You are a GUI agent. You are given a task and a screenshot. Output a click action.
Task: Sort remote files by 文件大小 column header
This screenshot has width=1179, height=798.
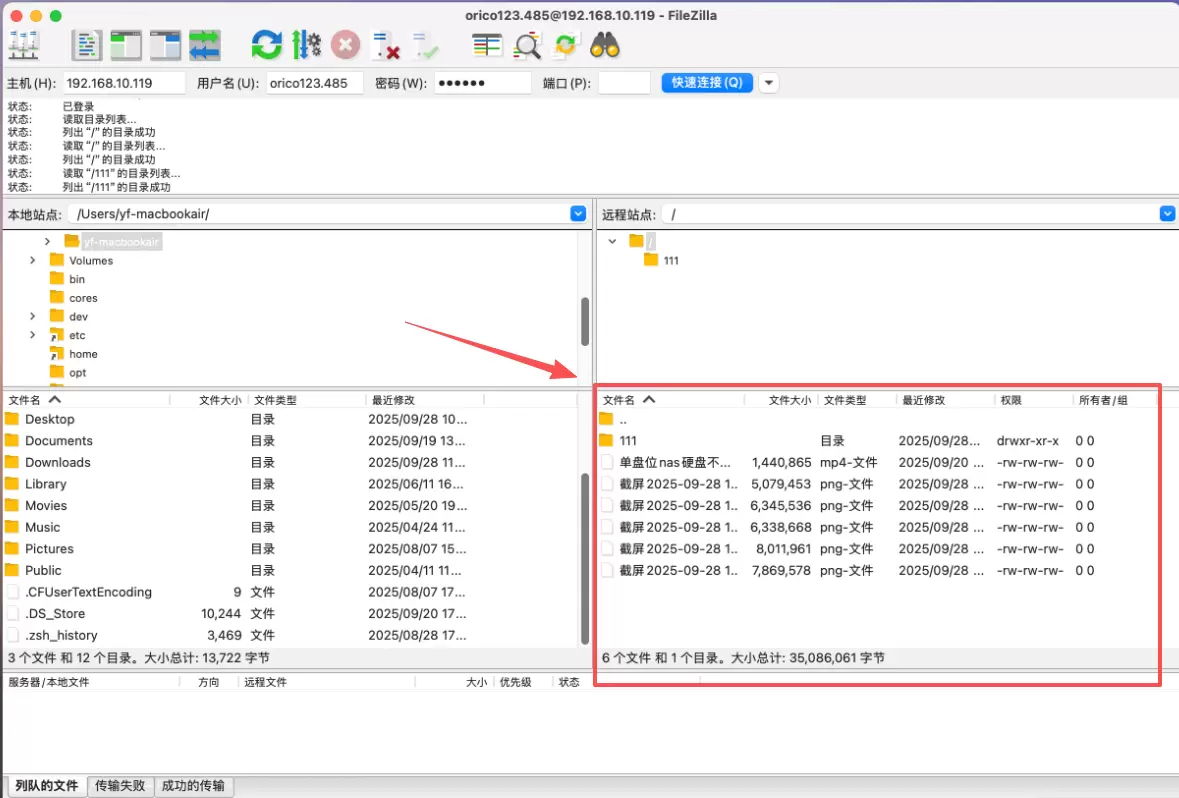point(789,400)
